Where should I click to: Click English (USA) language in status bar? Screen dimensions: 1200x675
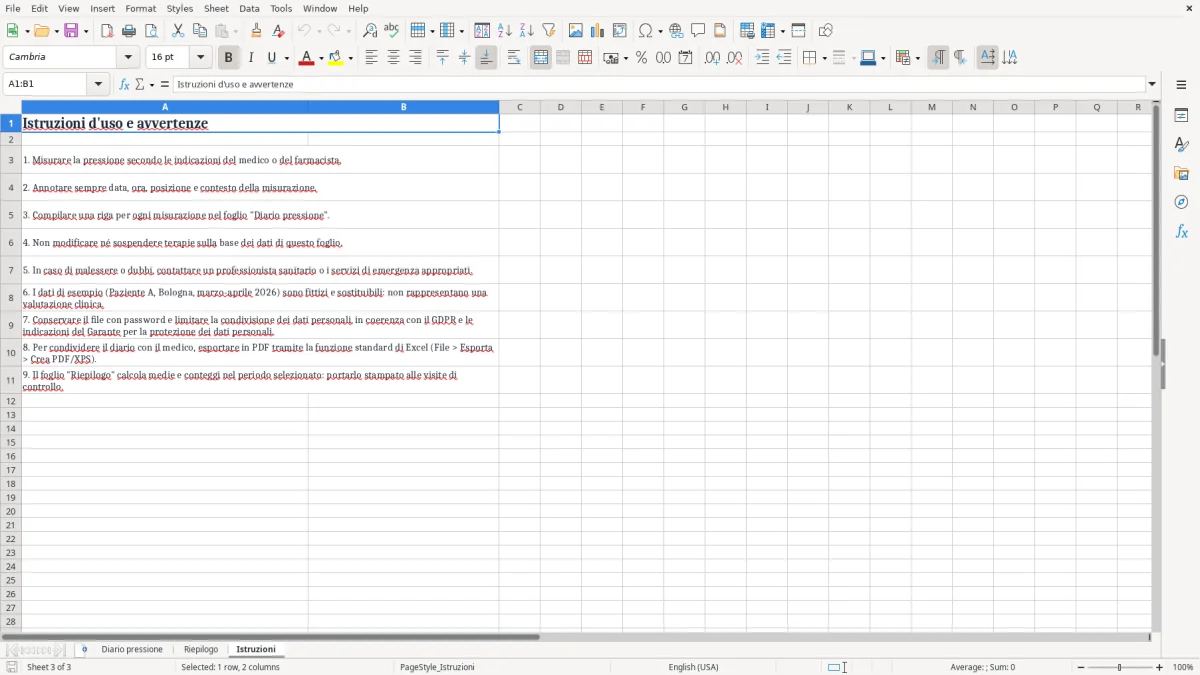[x=693, y=667]
